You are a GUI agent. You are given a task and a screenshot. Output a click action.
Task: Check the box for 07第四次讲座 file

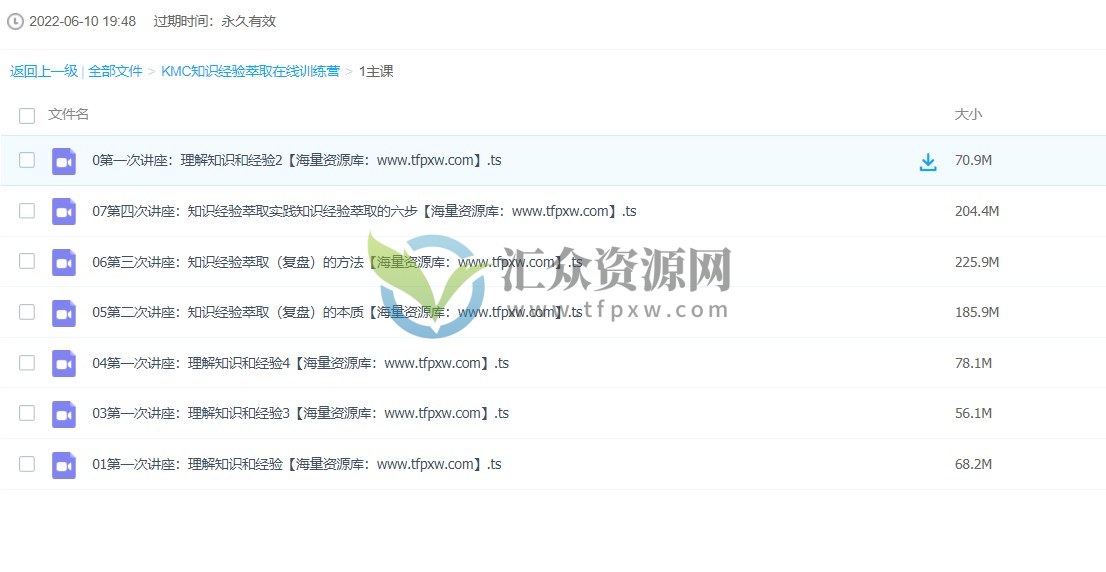tap(27, 211)
